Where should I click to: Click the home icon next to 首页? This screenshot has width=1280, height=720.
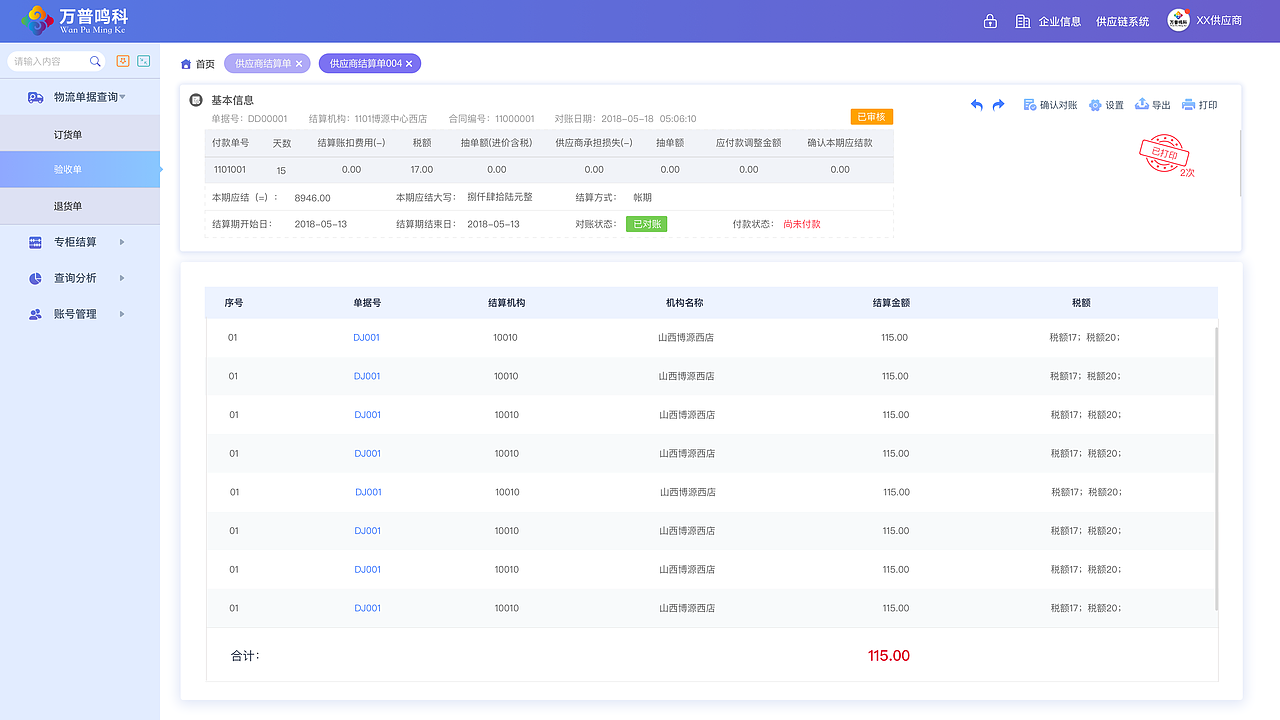click(x=186, y=64)
